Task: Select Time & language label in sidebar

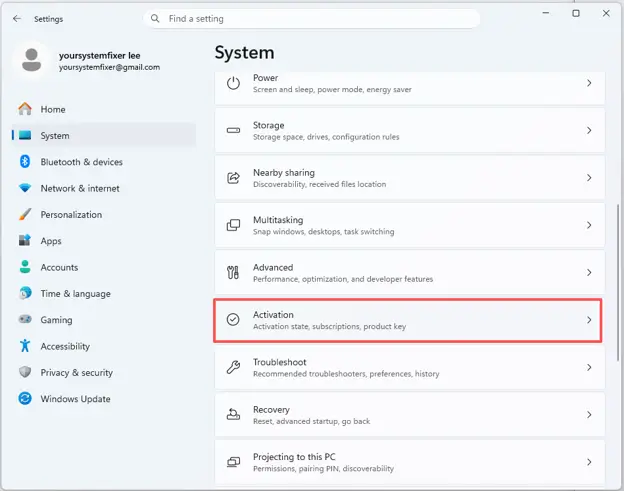Action: (x=76, y=294)
